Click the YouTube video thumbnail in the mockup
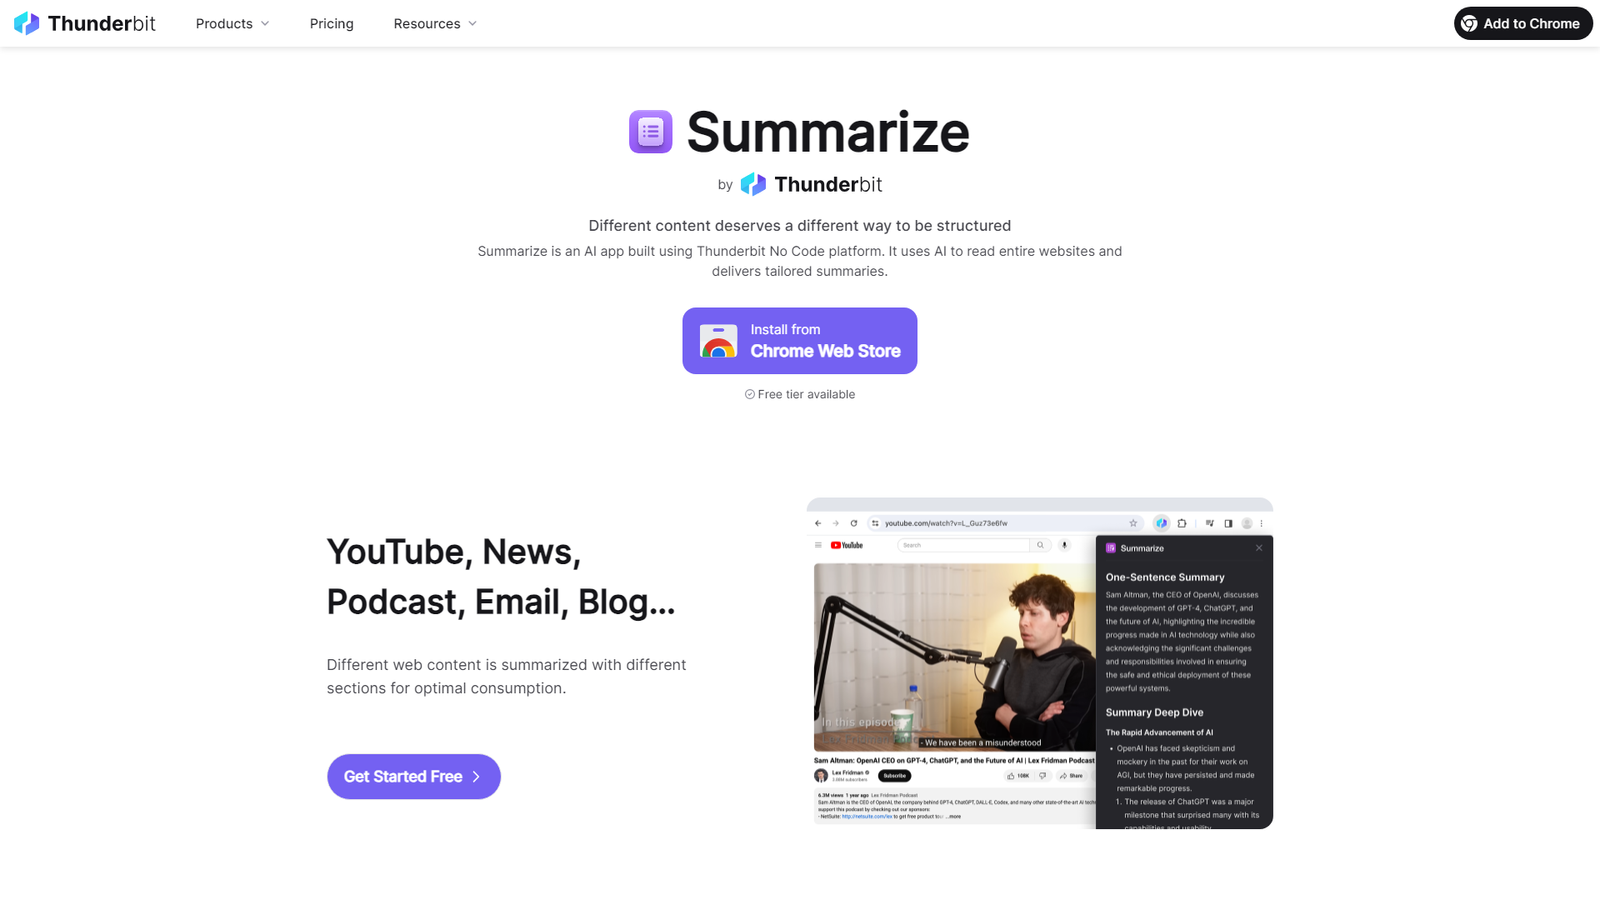1600x900 pixels. (x=954, y=657)
